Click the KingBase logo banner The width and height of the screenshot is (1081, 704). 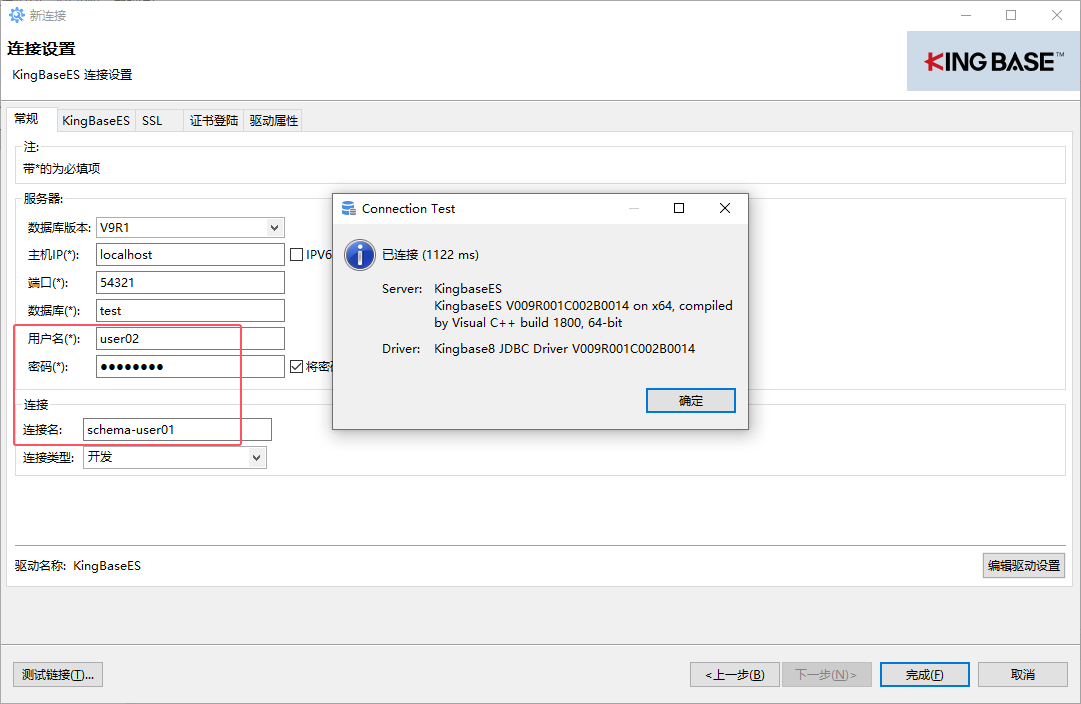993,61
